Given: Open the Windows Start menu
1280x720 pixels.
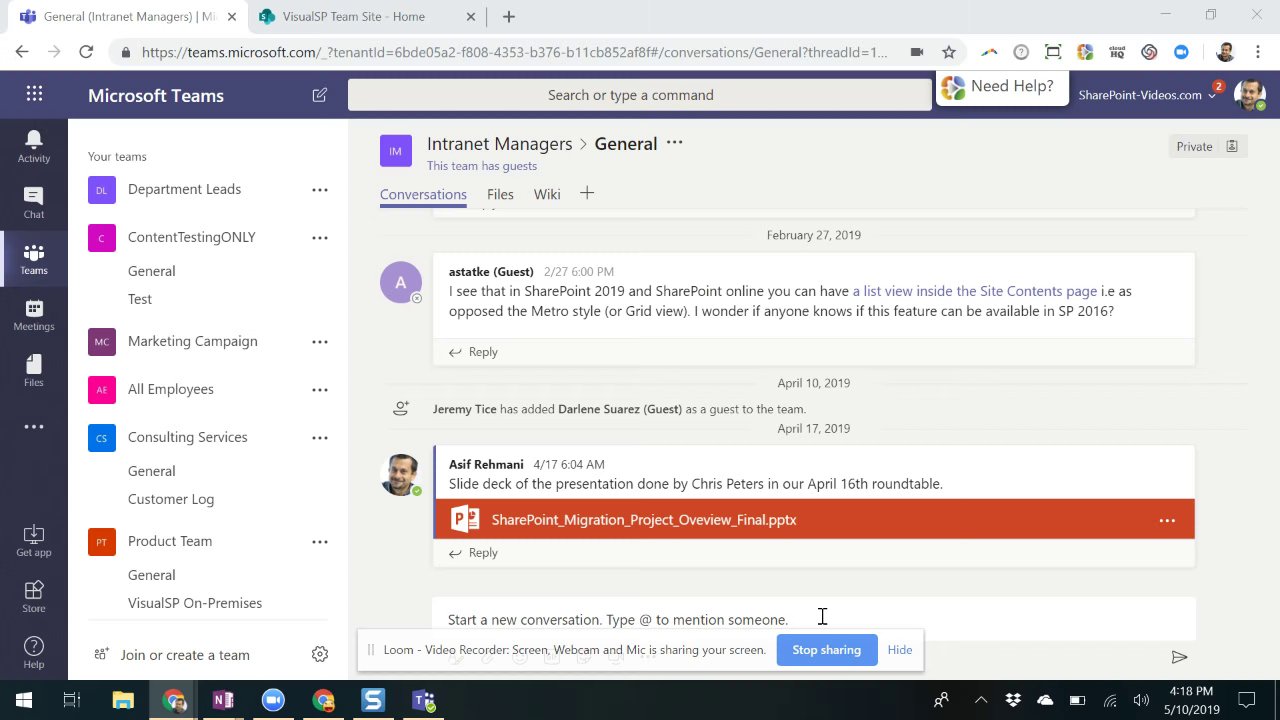Looking at the screenshot, I should click(x=23, y=700).
